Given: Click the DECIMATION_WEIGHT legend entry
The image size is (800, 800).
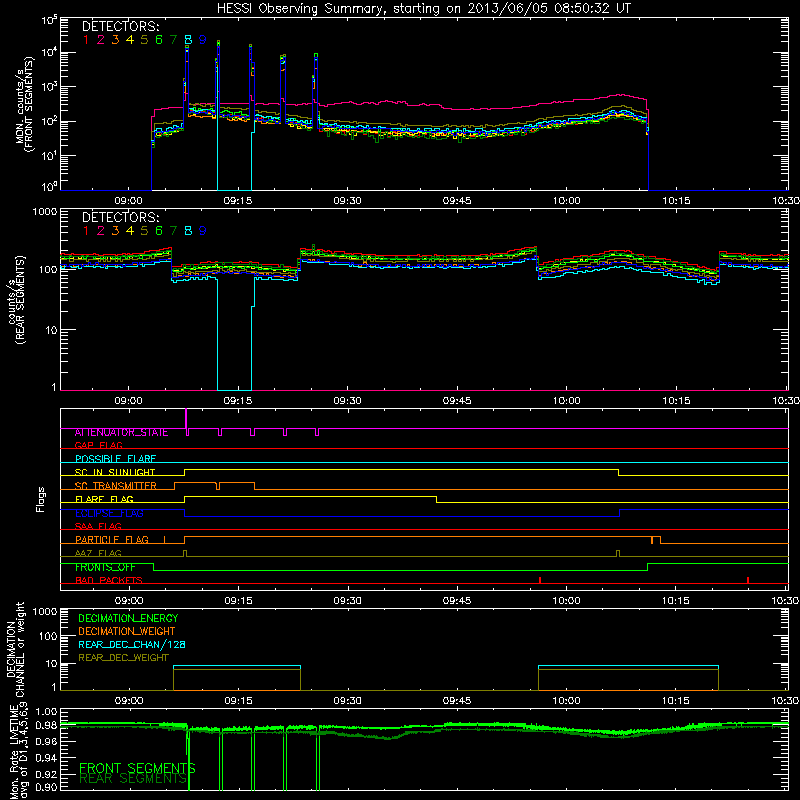Looking at the screenshot, I should [127, 632].
